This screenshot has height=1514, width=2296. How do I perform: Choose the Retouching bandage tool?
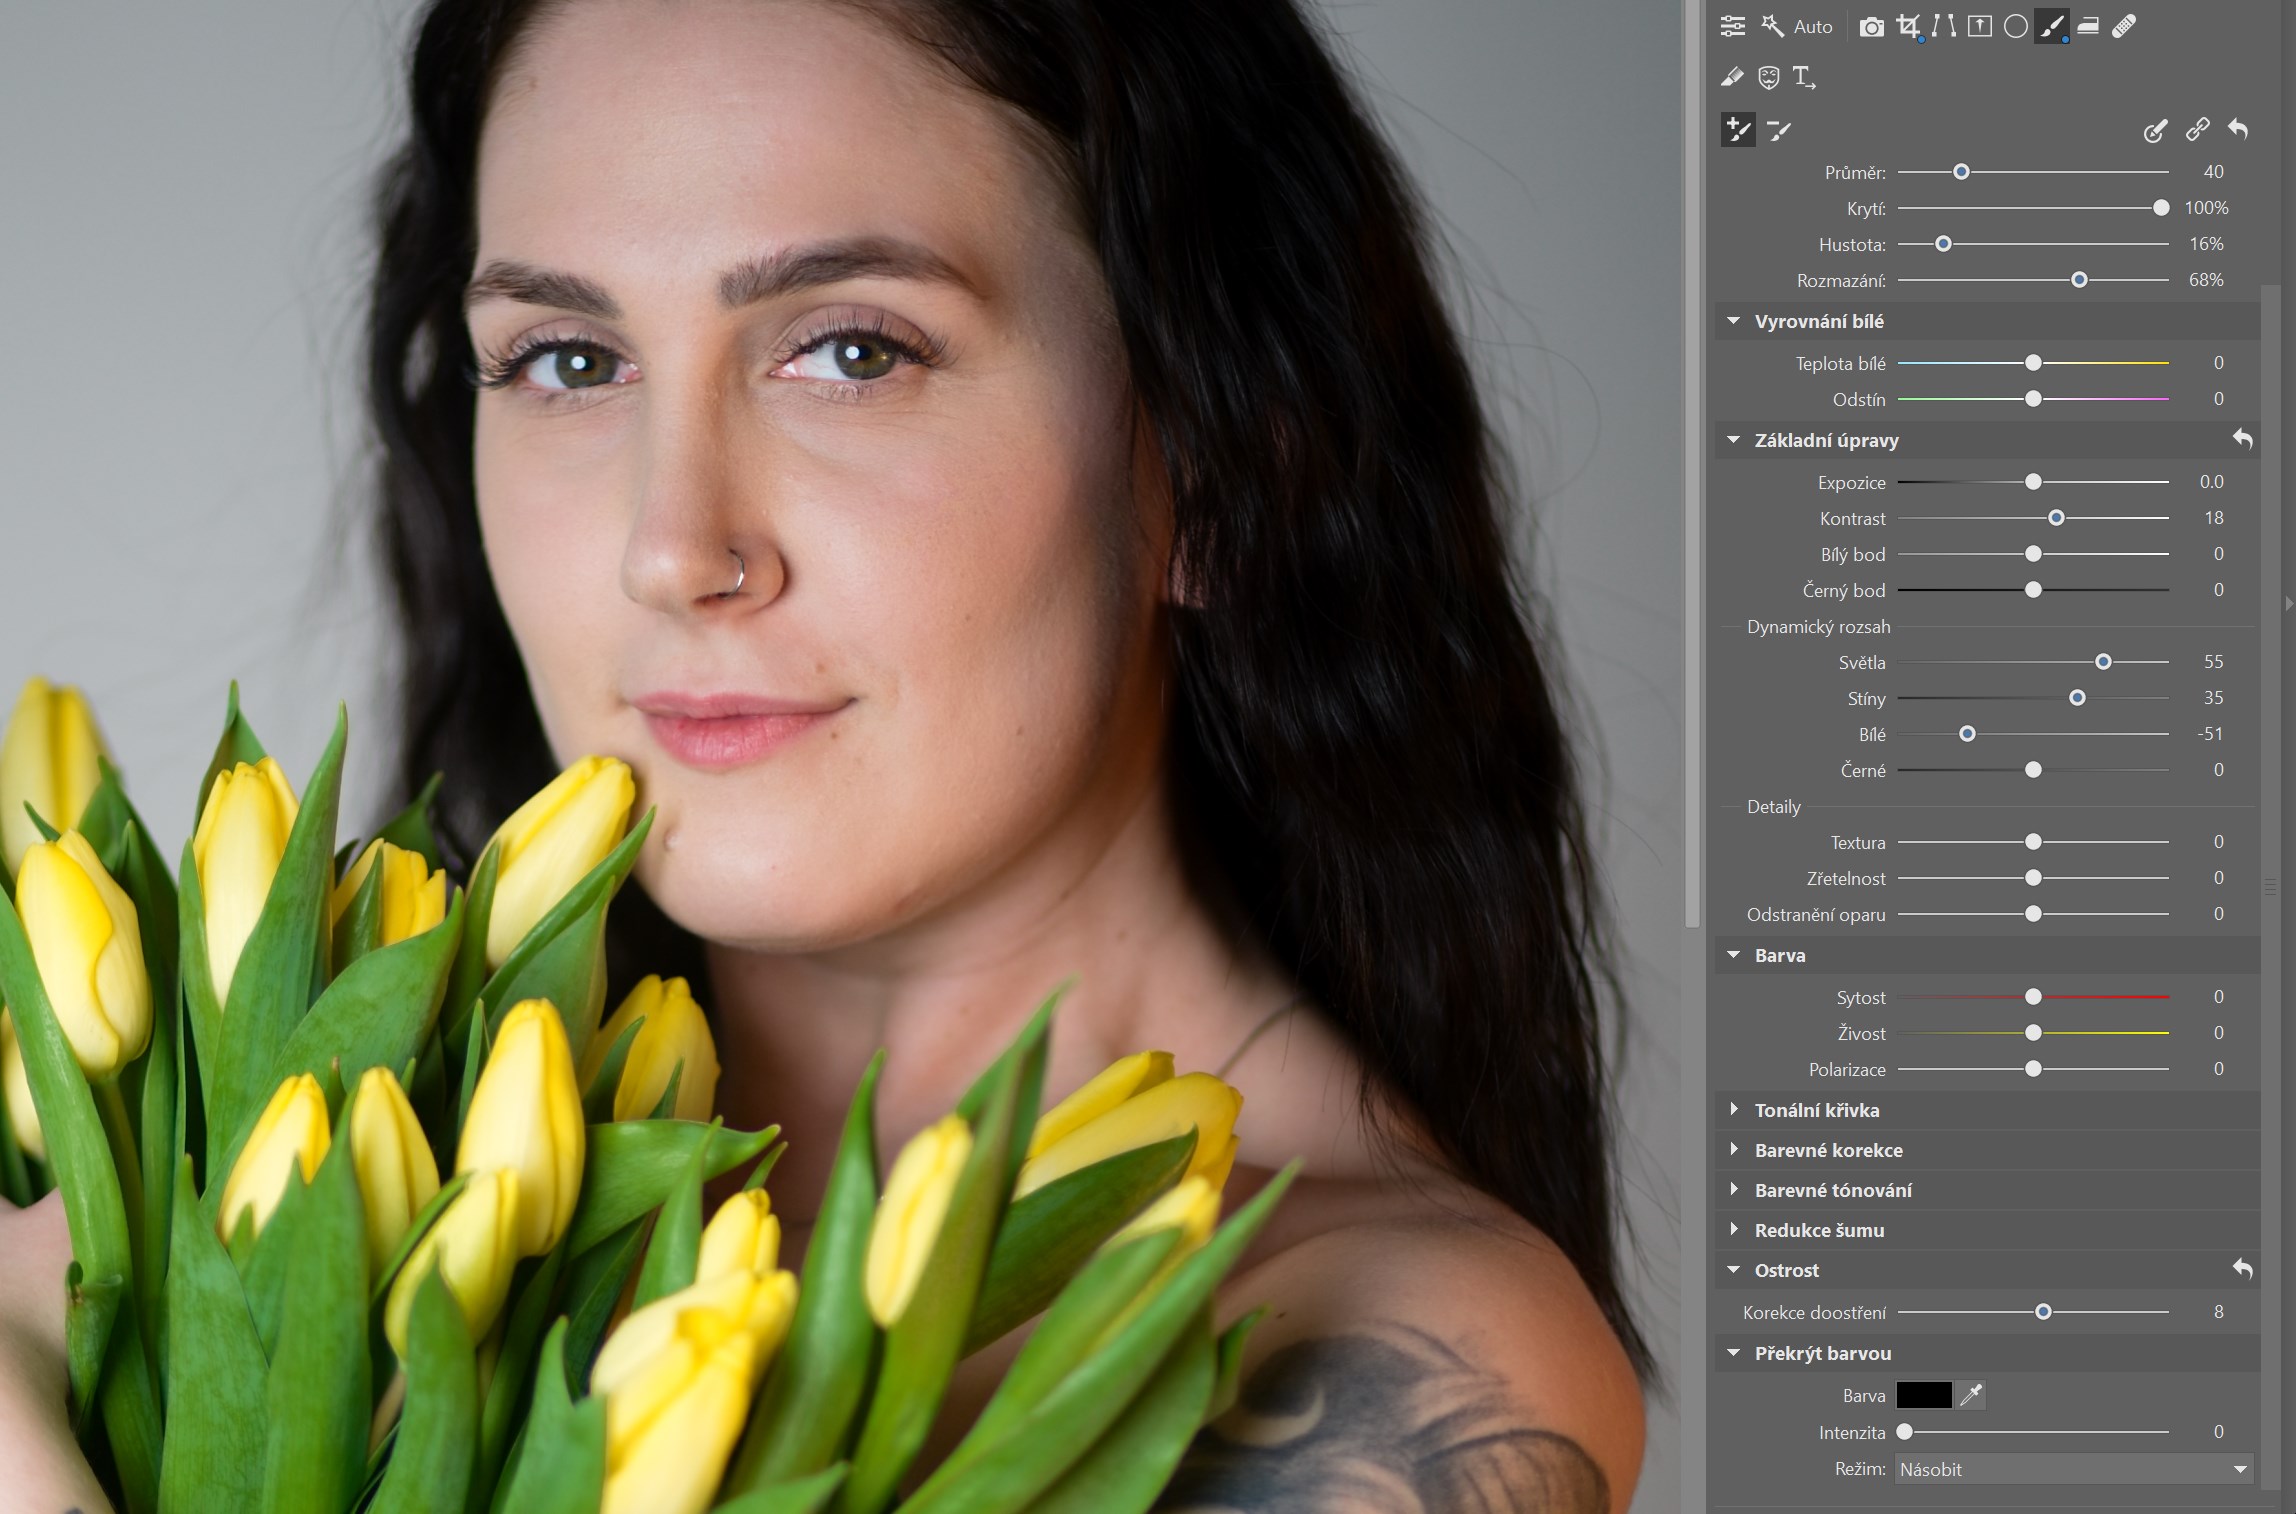tap(2124, 27)
